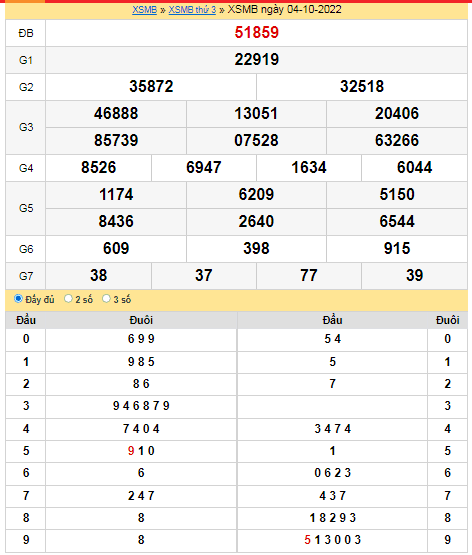Click the G7 number 37
472x555 pixels.
[203, 275]
